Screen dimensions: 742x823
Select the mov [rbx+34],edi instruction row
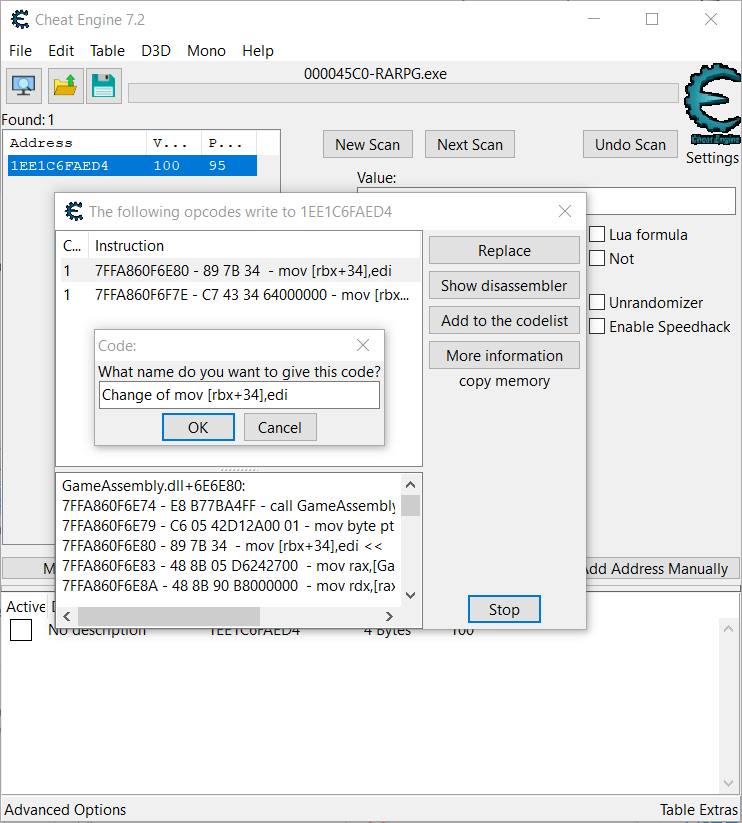(x=240, y=270)
